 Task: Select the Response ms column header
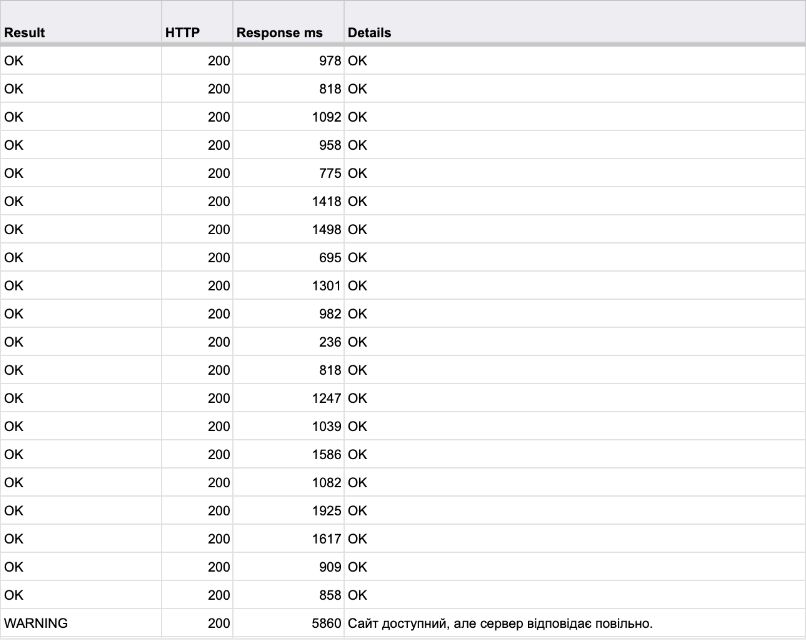click(x=288, y=23)
